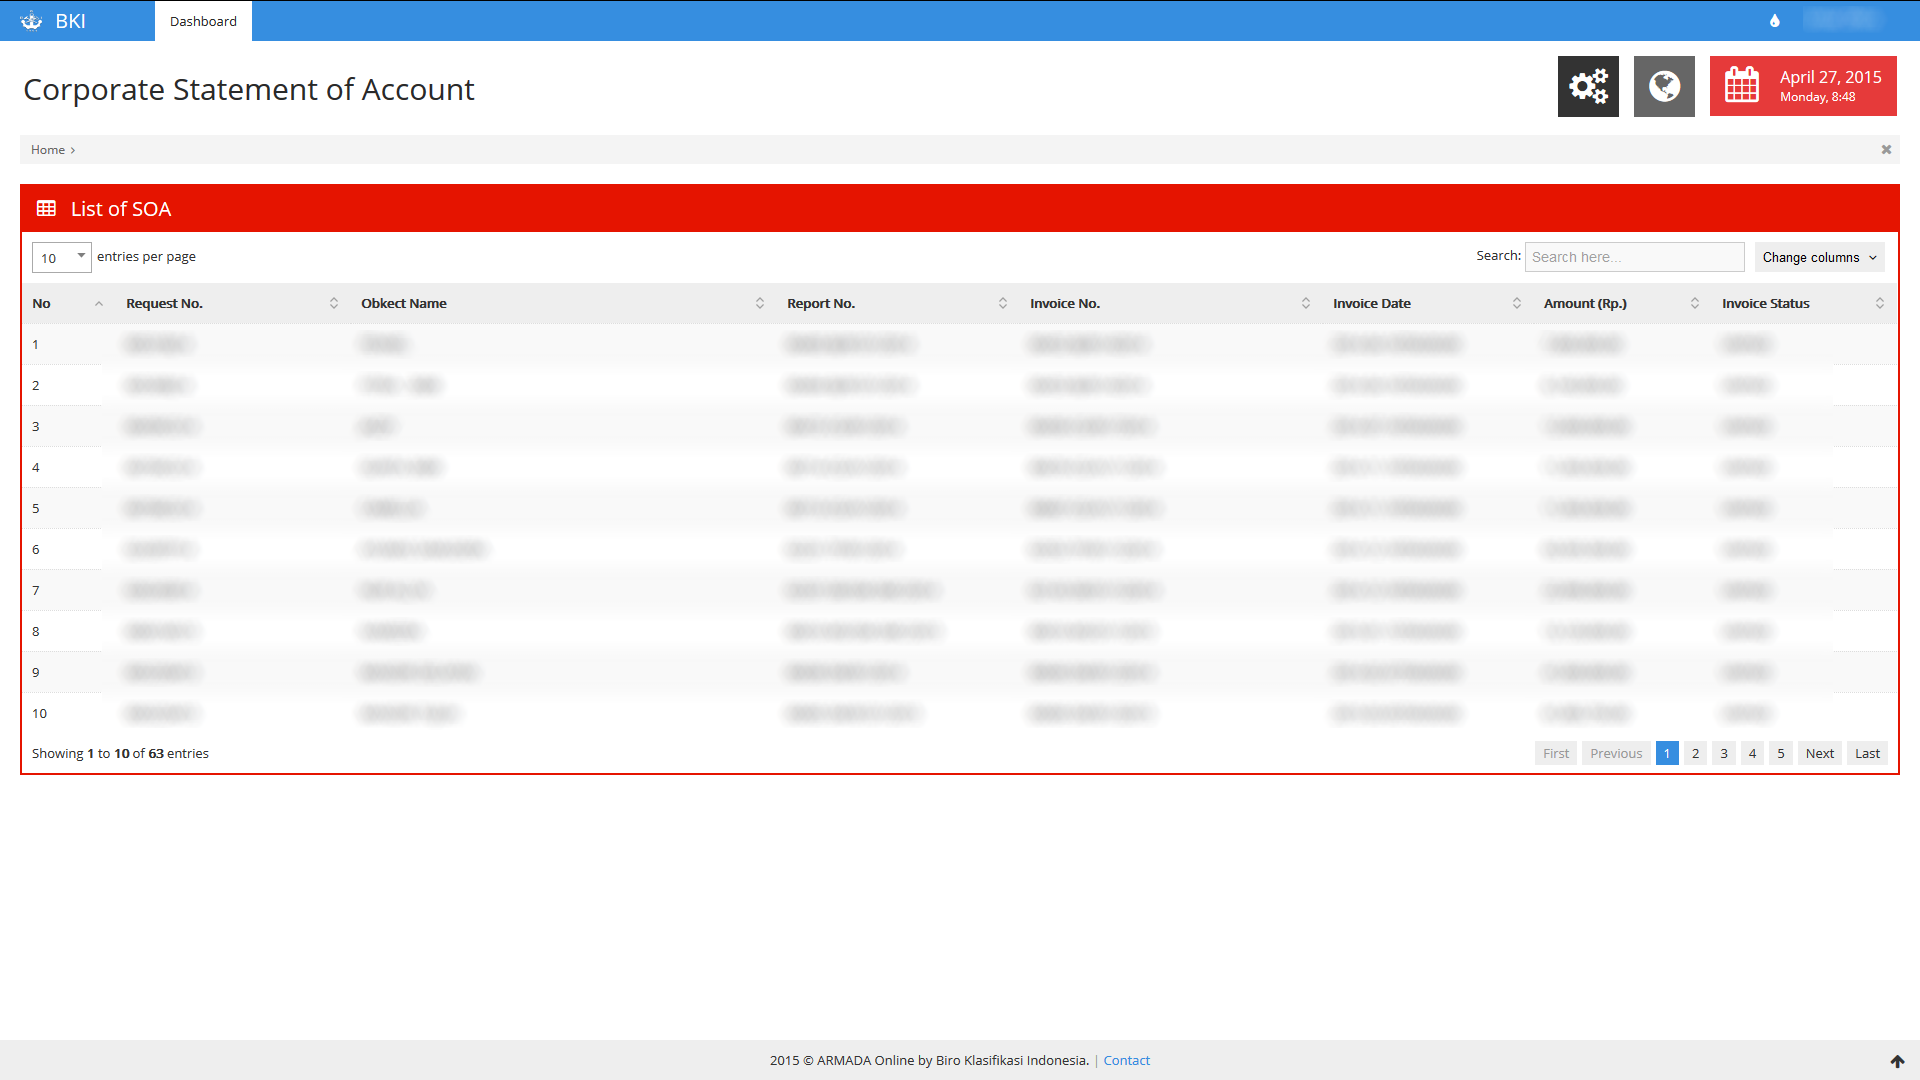Focus the Search here input field

[x=1634, y=258]
